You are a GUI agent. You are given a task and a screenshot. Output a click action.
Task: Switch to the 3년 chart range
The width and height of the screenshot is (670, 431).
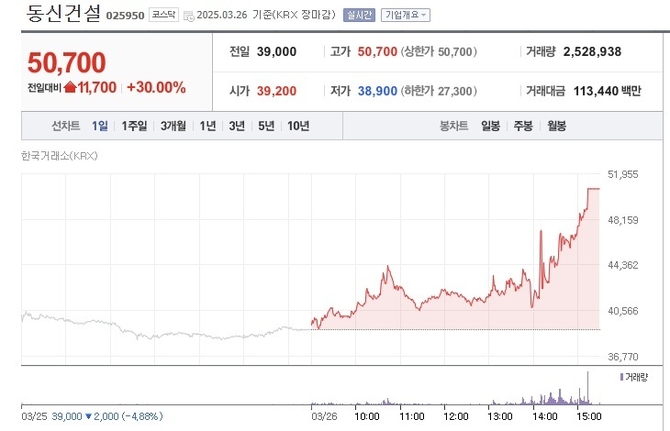tap(236, 126)
